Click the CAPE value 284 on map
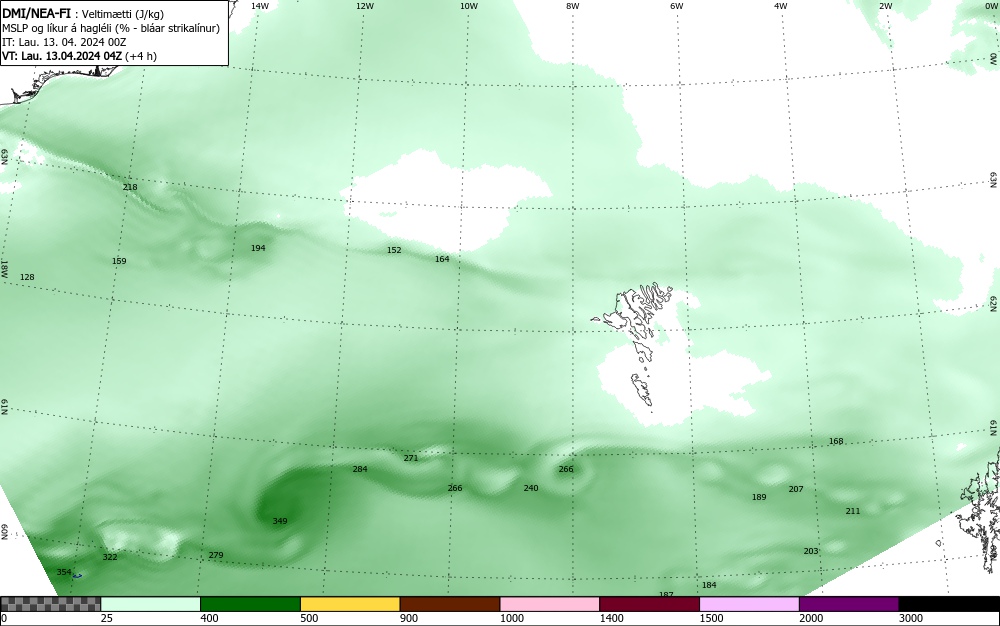 coord(360,469)
